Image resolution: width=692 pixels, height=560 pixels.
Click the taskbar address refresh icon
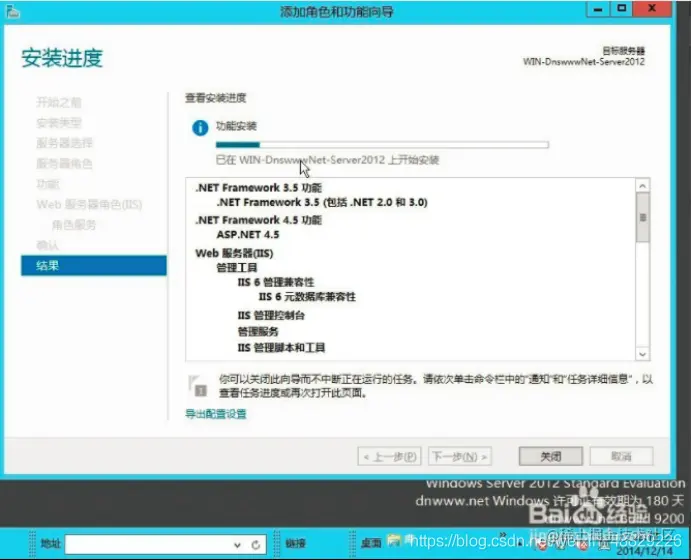(256, 545)
